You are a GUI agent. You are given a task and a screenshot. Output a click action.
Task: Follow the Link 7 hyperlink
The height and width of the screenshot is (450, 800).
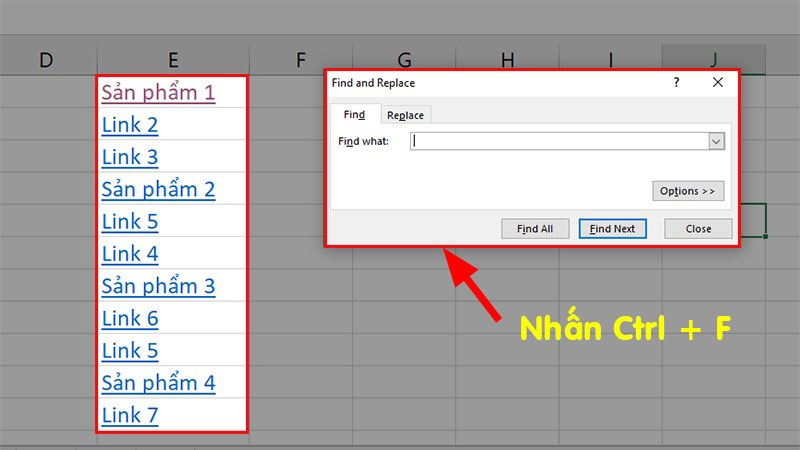(x=130, y=414)
